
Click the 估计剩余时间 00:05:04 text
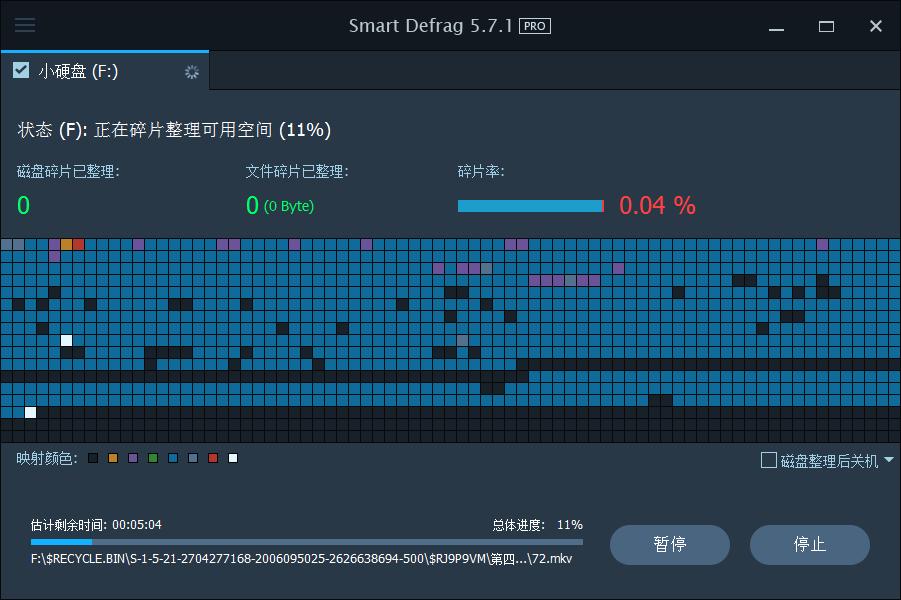pos(96,525)
